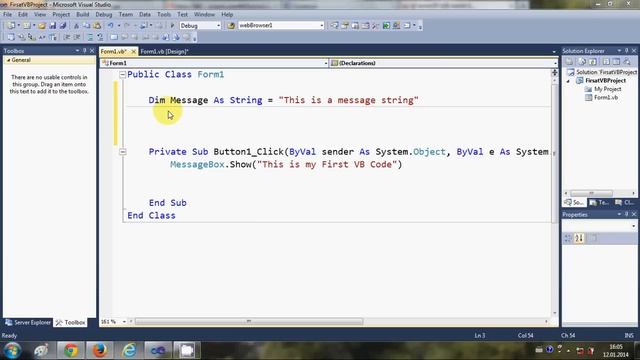Click Windows Start orb
Image resolution: width=640 pixels, height=360 pixels.
(x=12, y=351)
